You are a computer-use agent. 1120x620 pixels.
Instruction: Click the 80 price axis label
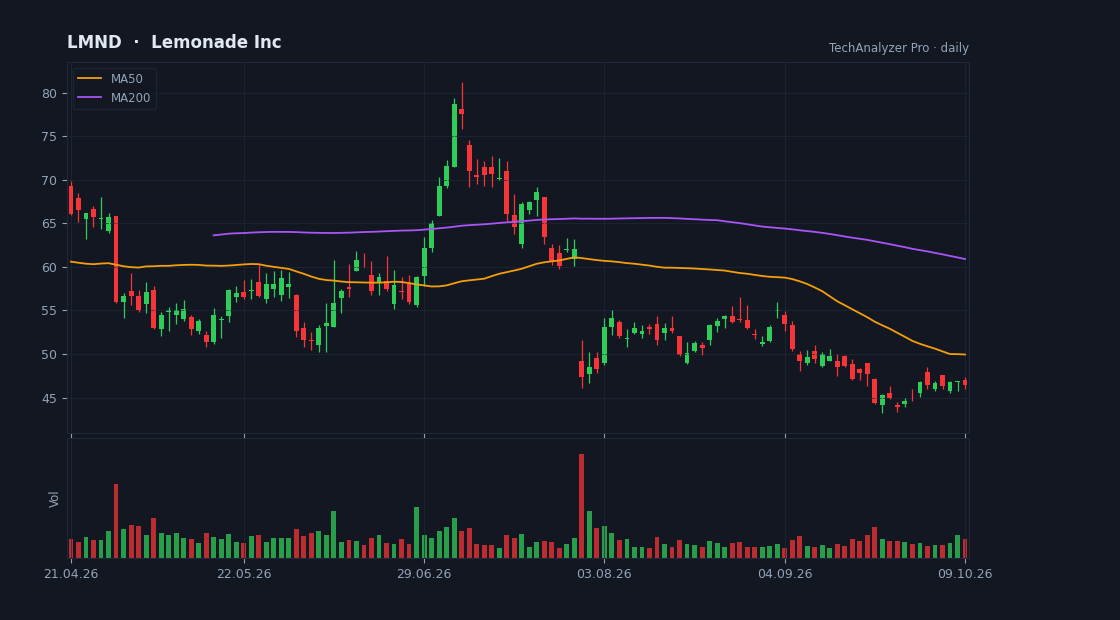tap(50, 93)
